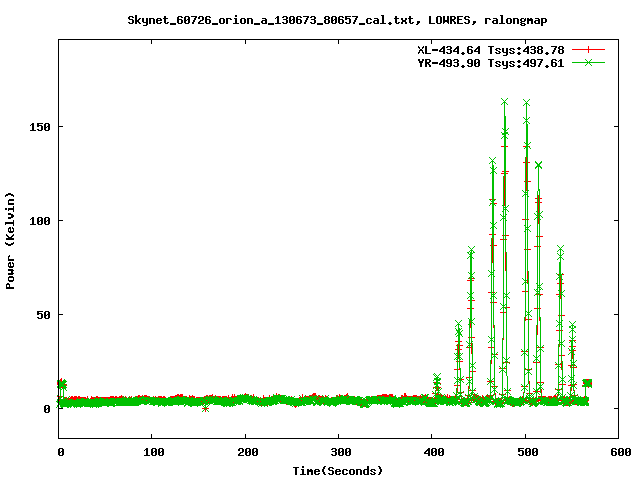Click x-axis tick label 200

(247, 452)
